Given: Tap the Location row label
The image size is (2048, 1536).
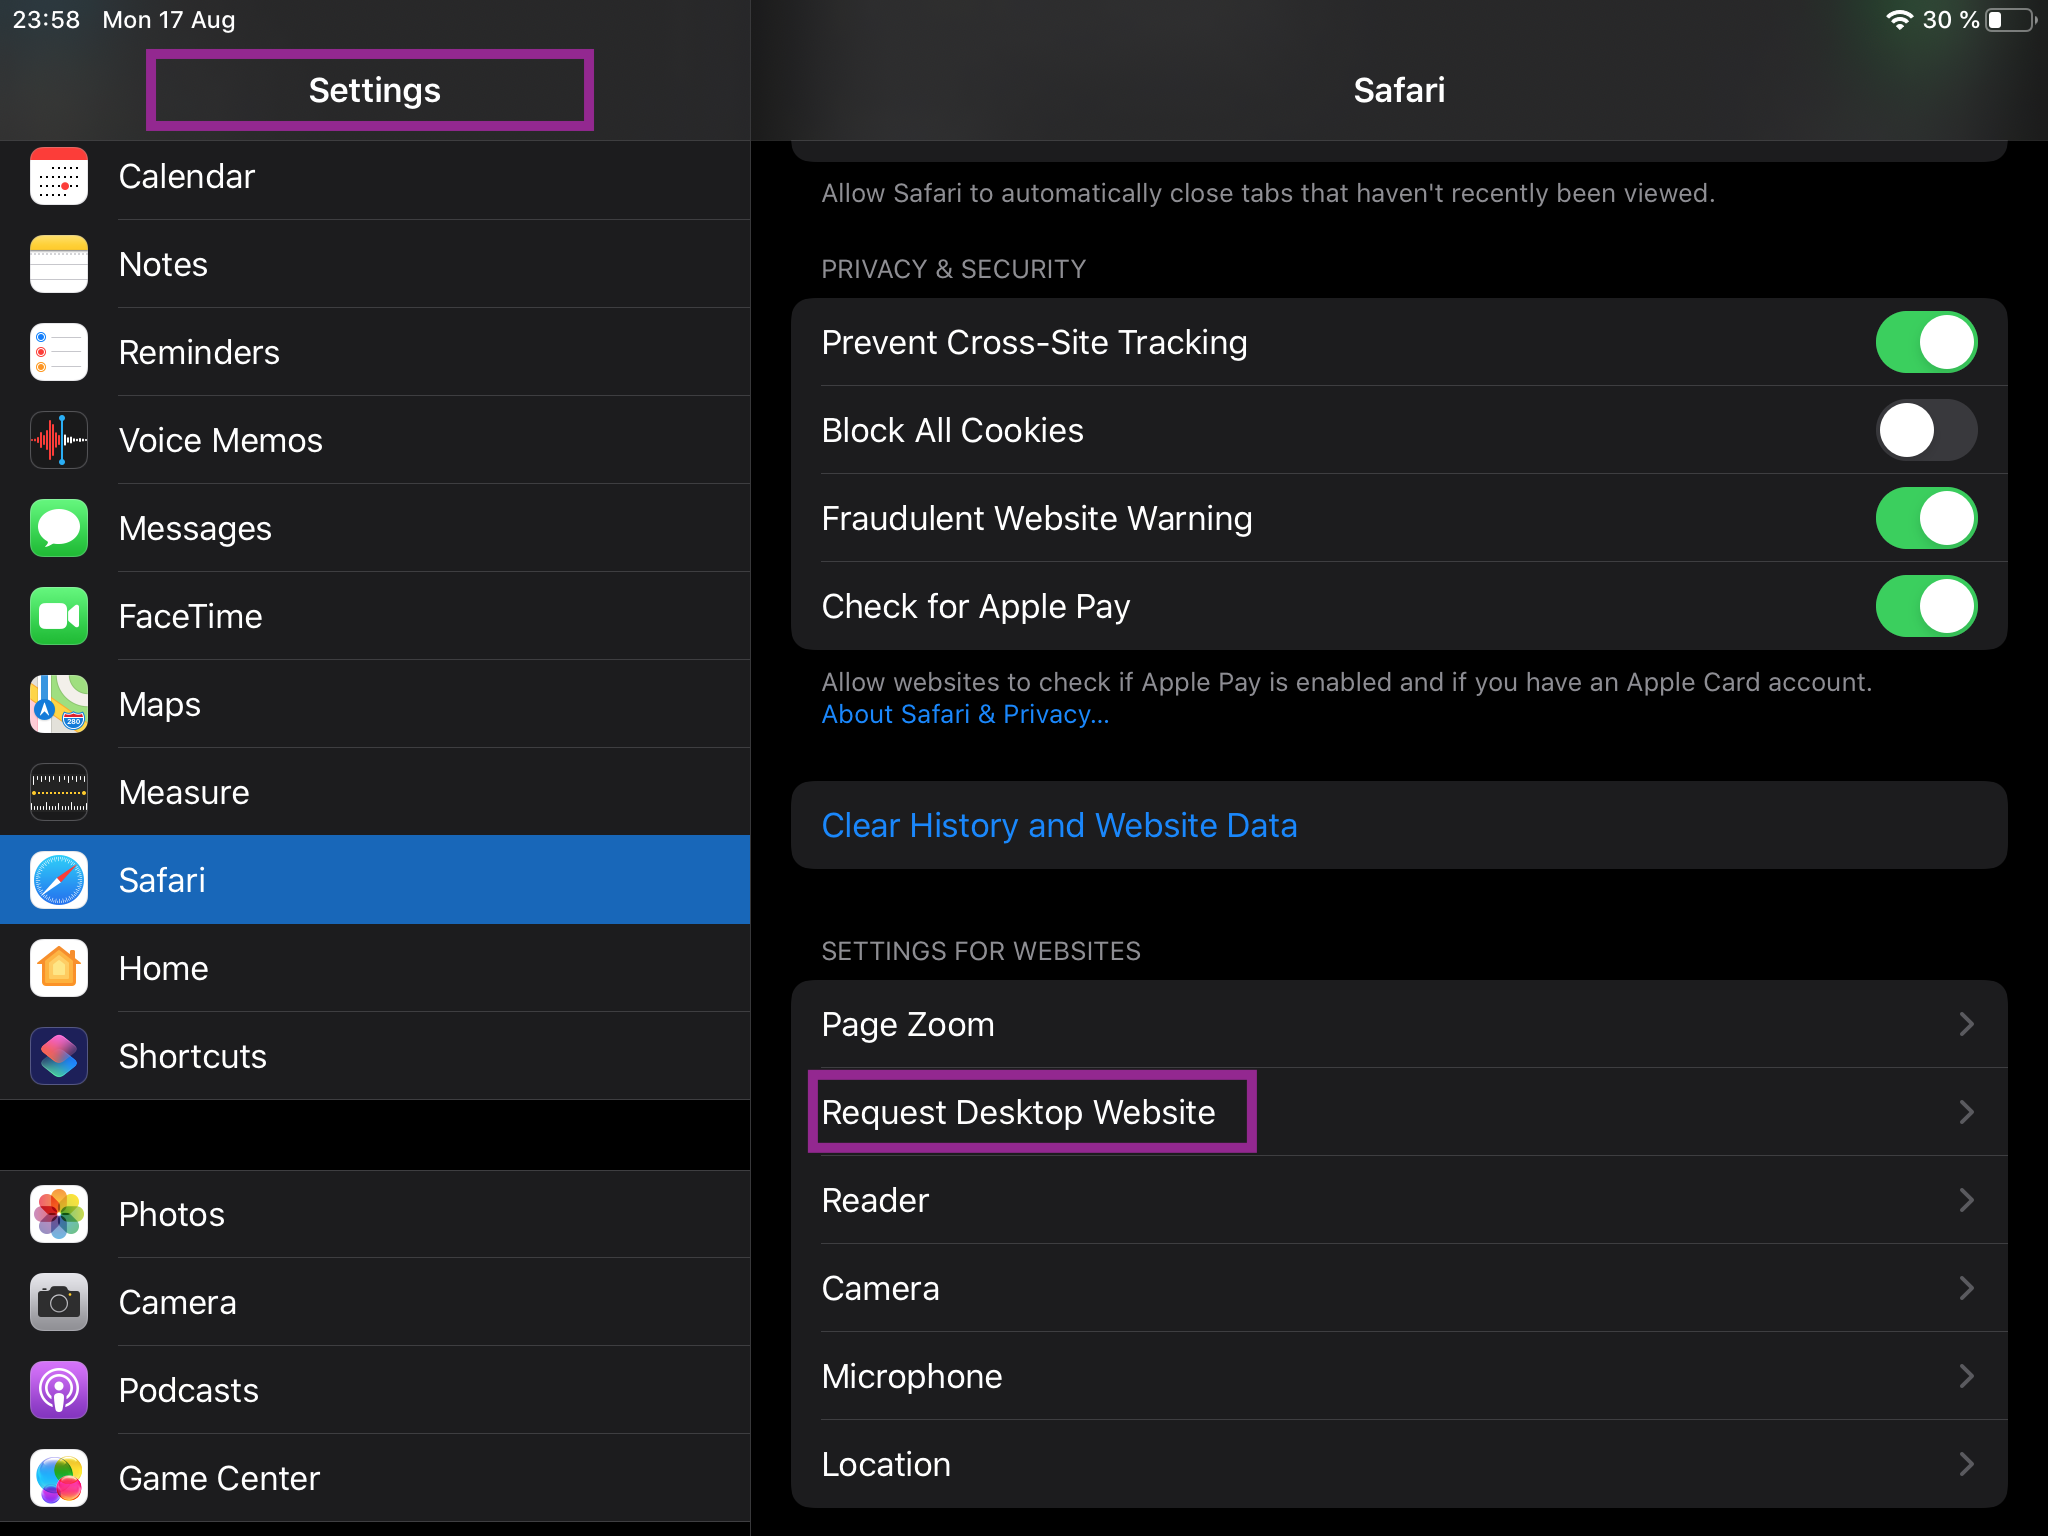Looking at the screenshot, I should pos(886,1465).
